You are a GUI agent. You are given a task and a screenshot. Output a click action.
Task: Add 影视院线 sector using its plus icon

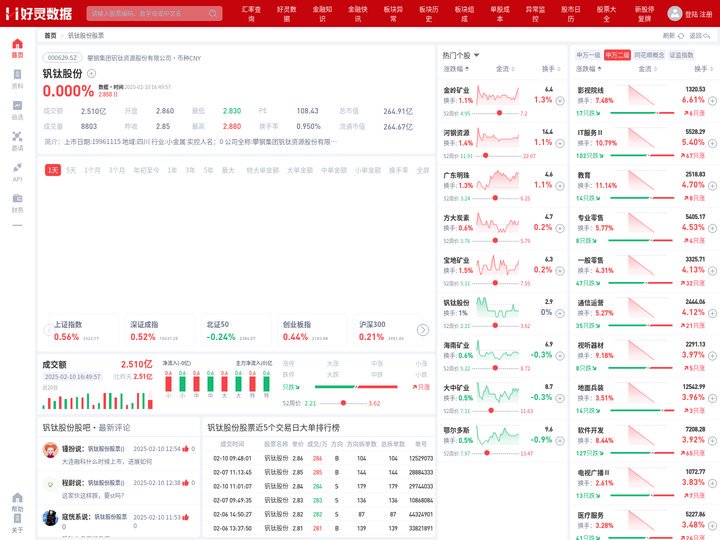(x=712, y=101)
